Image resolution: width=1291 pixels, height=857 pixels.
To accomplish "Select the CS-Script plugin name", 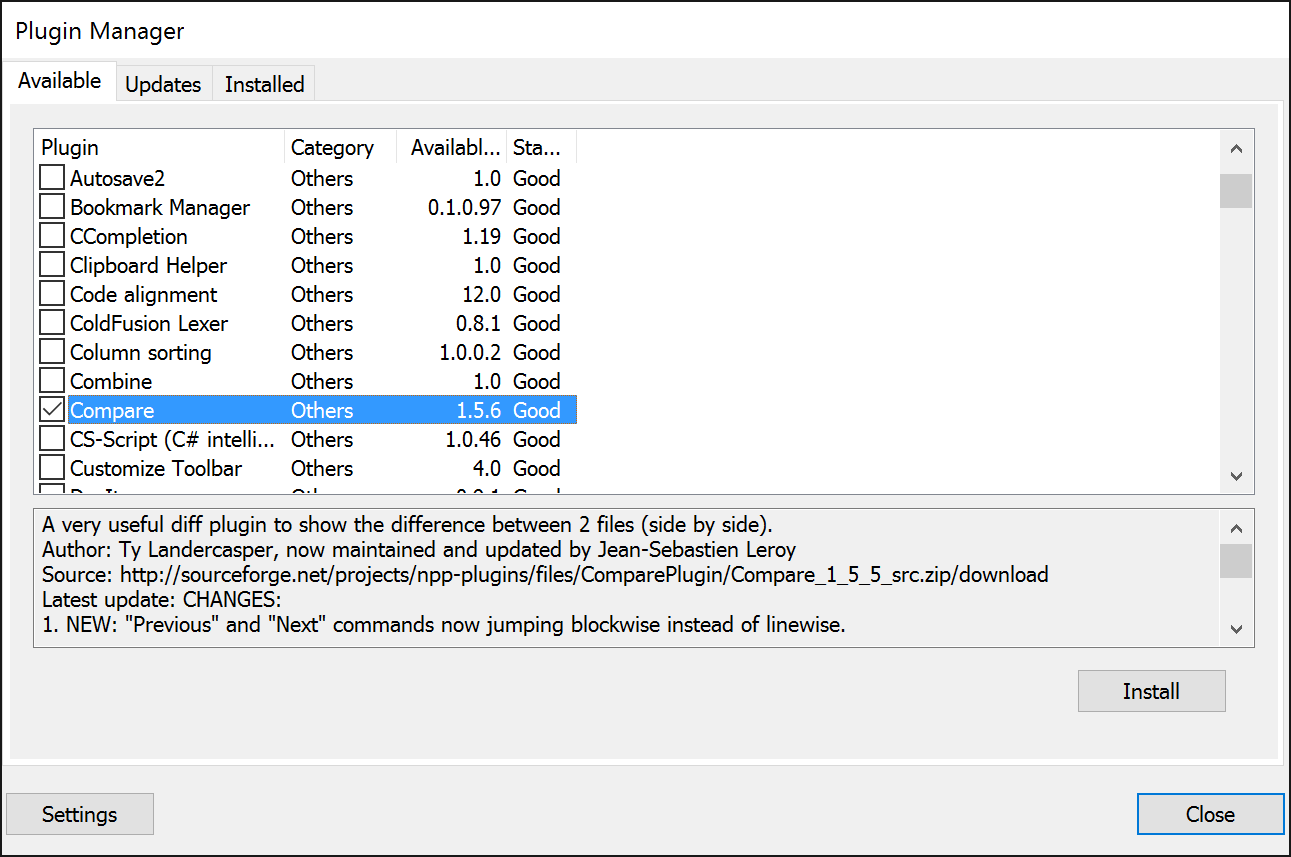I will (172, 439).
